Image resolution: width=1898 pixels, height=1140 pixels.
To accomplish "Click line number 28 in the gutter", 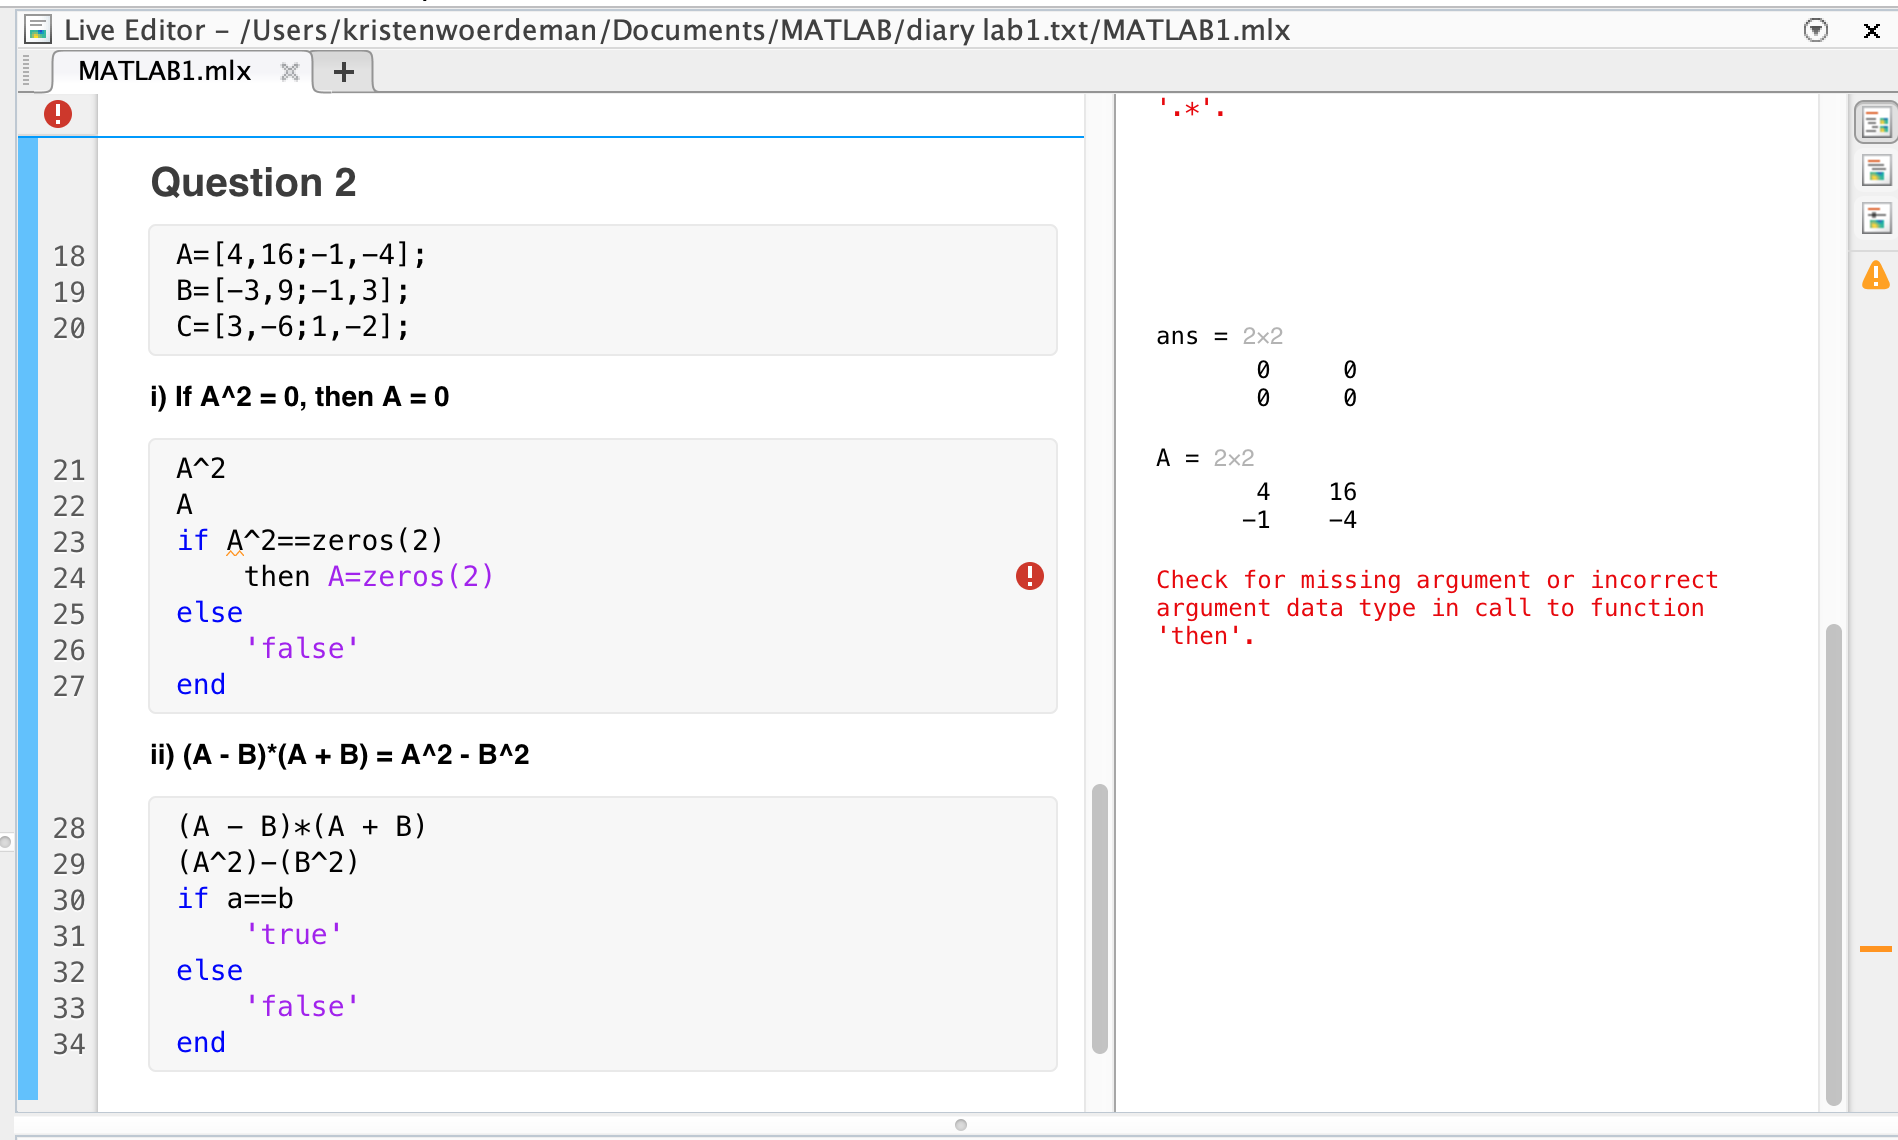I will 69,828.
